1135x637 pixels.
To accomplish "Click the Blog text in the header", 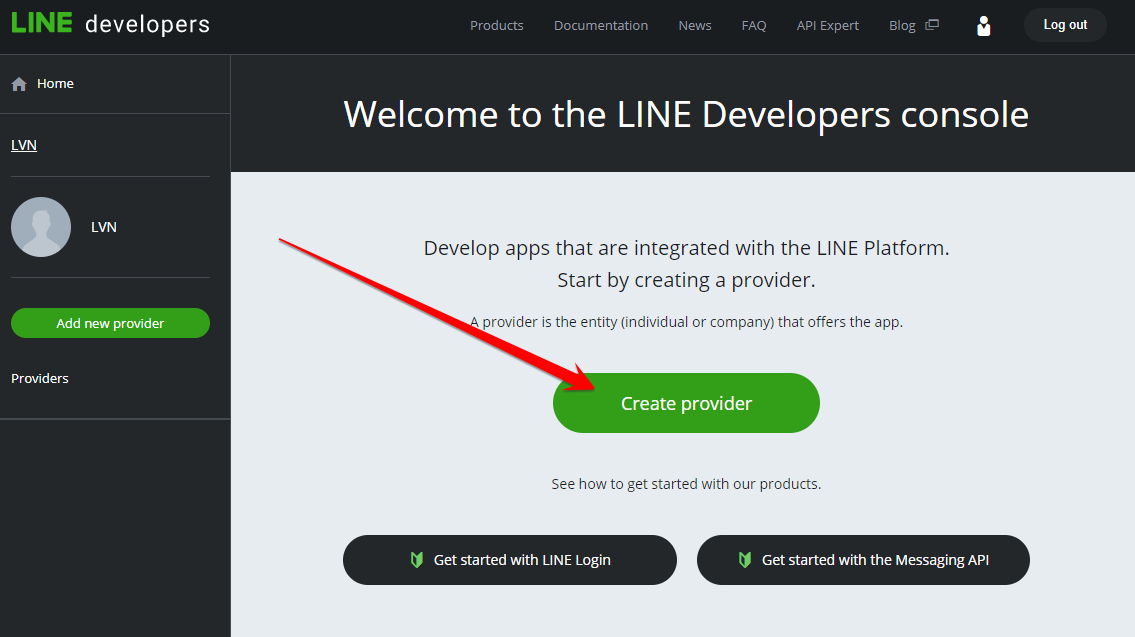I will [x=902, y=25].
